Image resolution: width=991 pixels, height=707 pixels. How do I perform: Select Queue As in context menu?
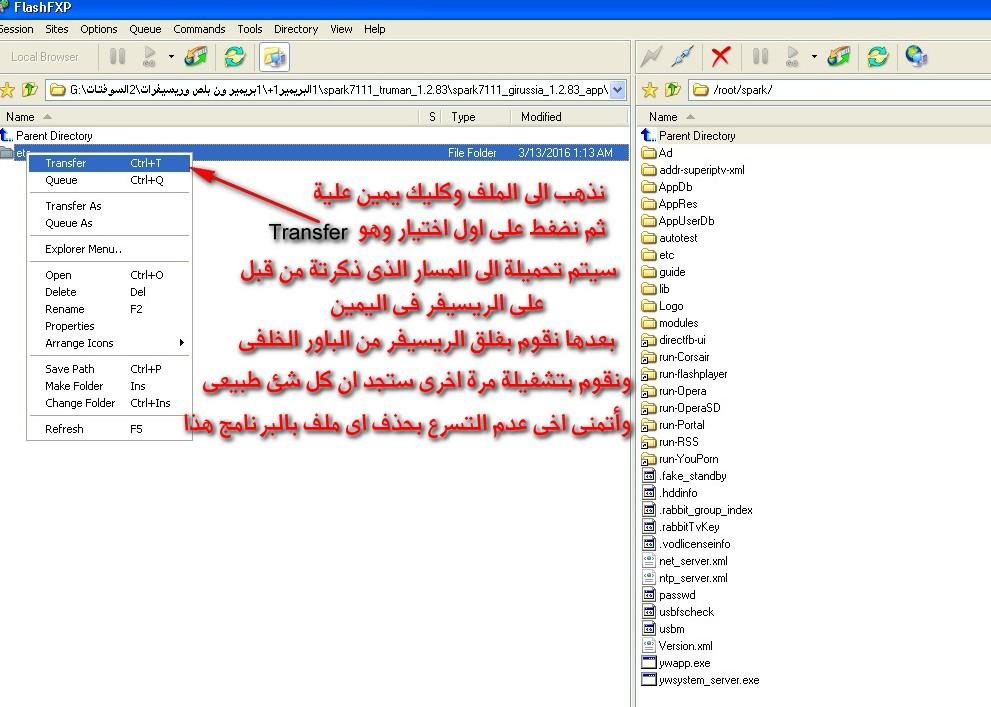coord(109,223)
